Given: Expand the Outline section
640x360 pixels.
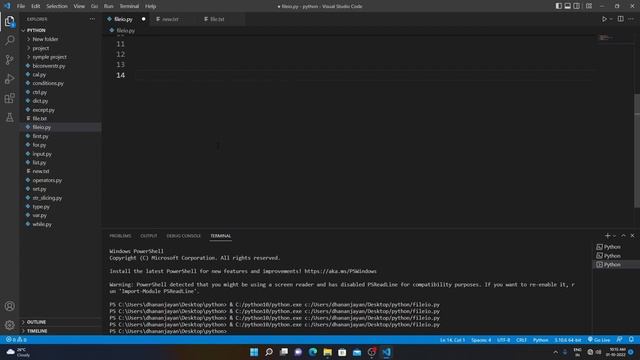Looking at the screenshot, I should [60, 322].
